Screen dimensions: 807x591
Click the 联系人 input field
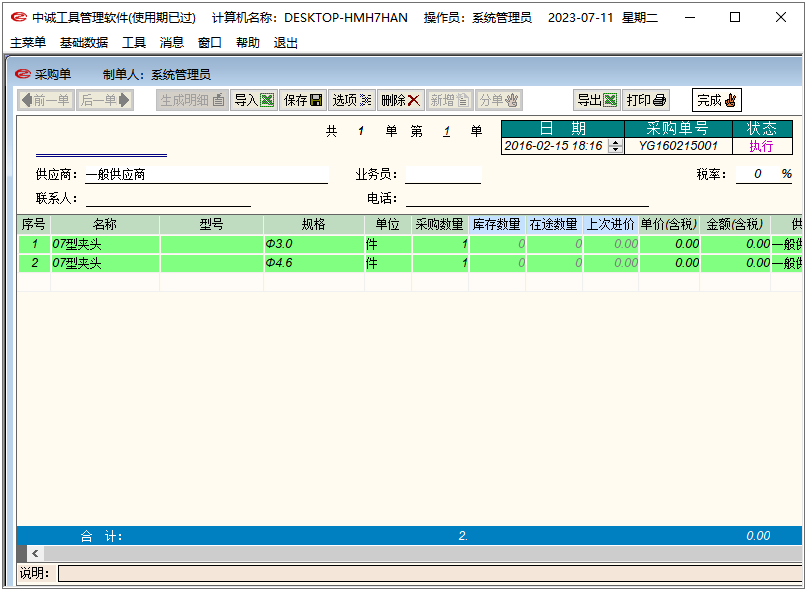tap(168, 198)
